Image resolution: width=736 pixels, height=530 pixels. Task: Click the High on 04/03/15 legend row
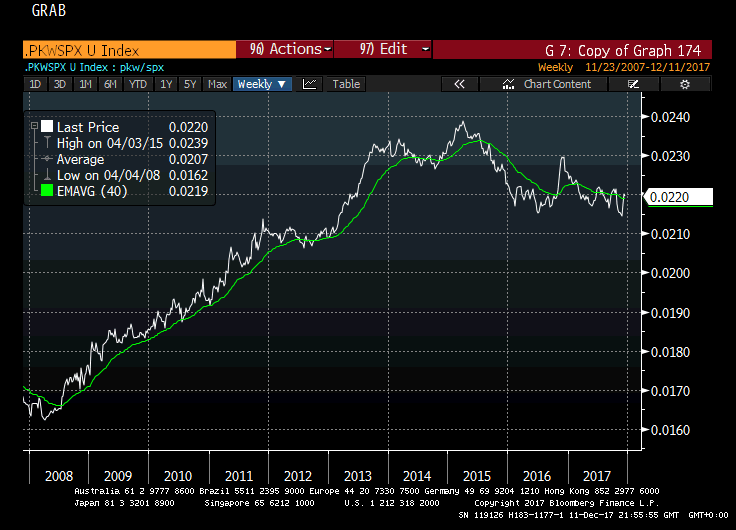(125, 143)
